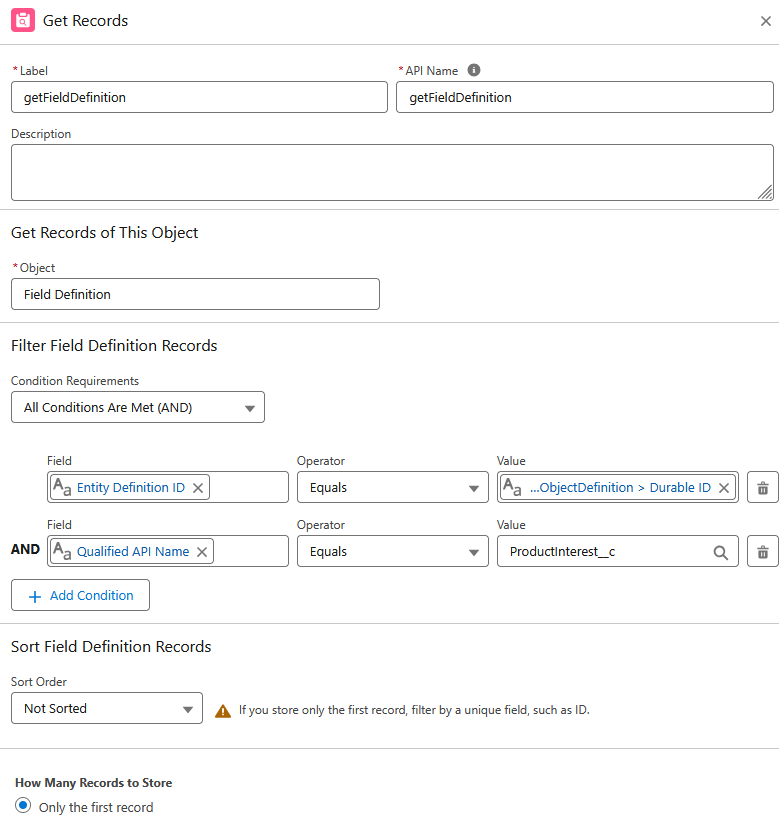Screen dimensions: 779x817
Task: Delete the Entity Definition ID condition row
Action: [x=763, y=487]
